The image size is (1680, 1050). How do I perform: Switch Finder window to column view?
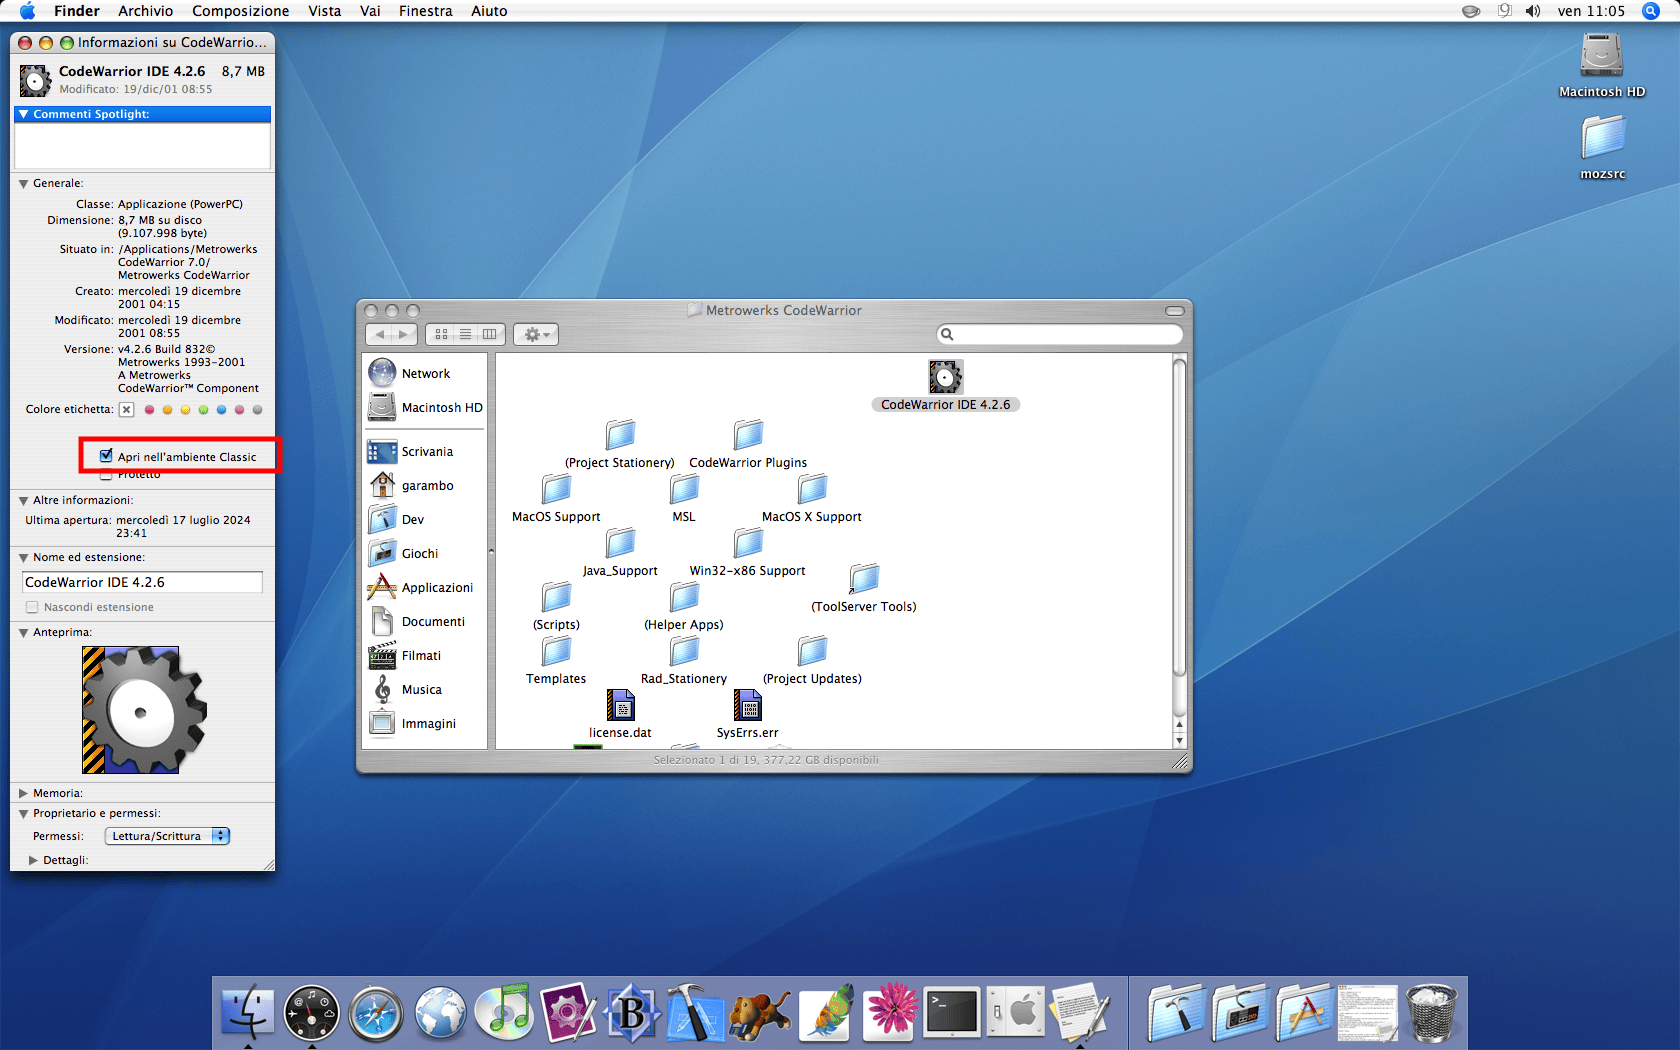click(x=490, y=334)
